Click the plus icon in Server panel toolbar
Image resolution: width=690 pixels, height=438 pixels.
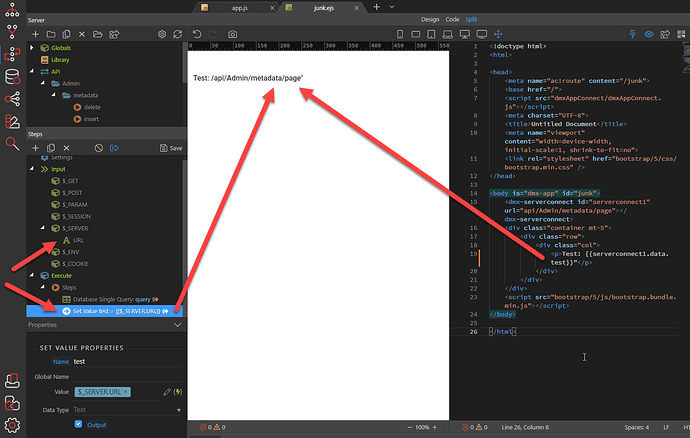tap(36, 34)
